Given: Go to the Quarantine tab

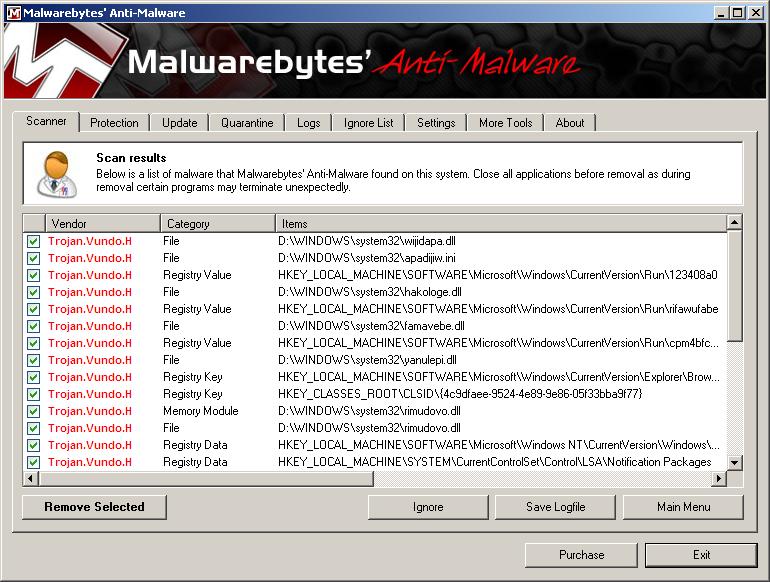Looking at the screenshot, I should point(247,123).
